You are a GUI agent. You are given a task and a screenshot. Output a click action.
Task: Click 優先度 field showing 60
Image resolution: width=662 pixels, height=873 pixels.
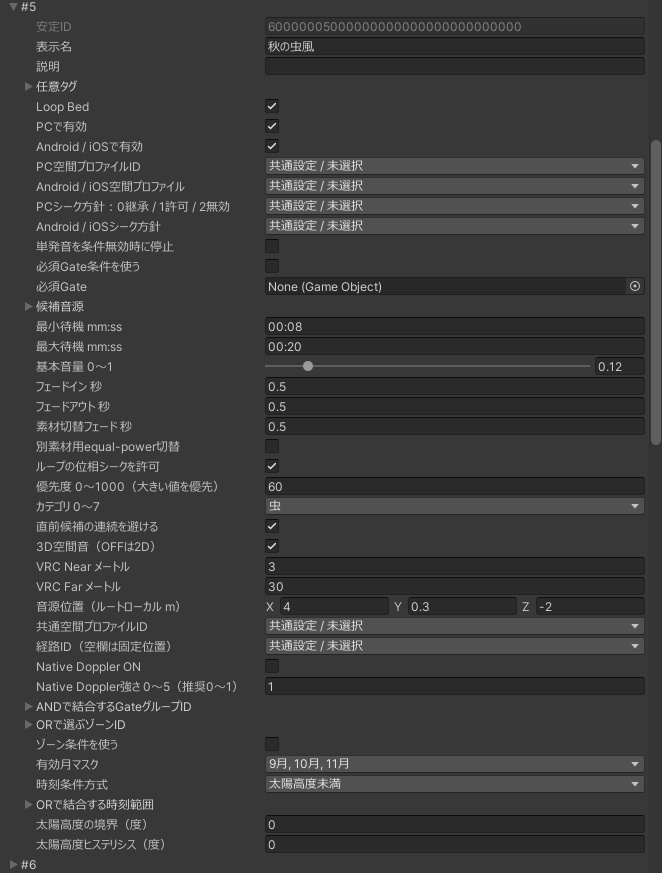(x=454, y=486)
